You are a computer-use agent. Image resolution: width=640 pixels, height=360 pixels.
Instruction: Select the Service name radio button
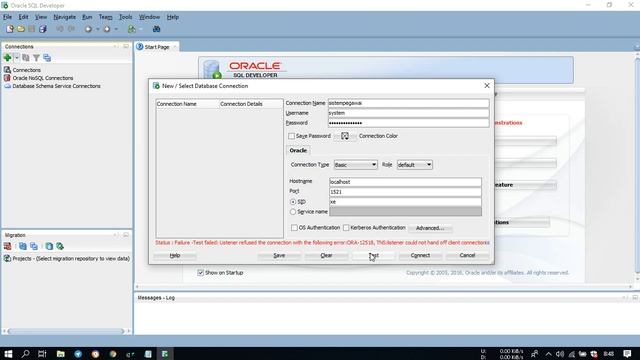(293, 212)
